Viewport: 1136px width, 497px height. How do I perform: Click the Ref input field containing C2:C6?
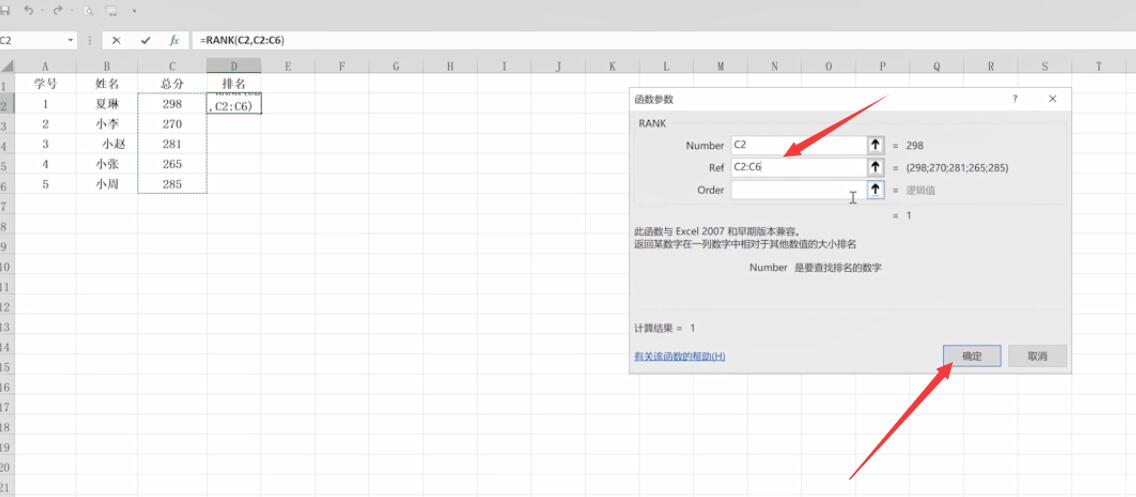click(x=798, y=167)
